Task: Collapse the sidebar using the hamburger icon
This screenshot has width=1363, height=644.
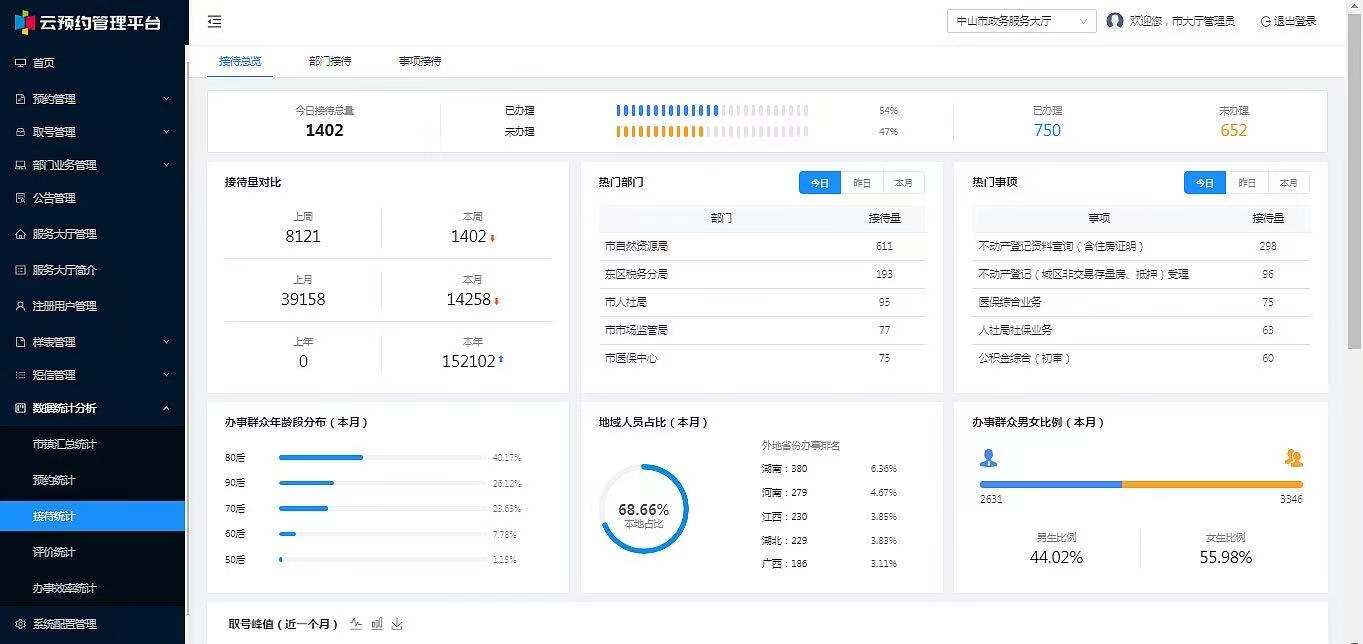Action: click(x=215, y=22)
